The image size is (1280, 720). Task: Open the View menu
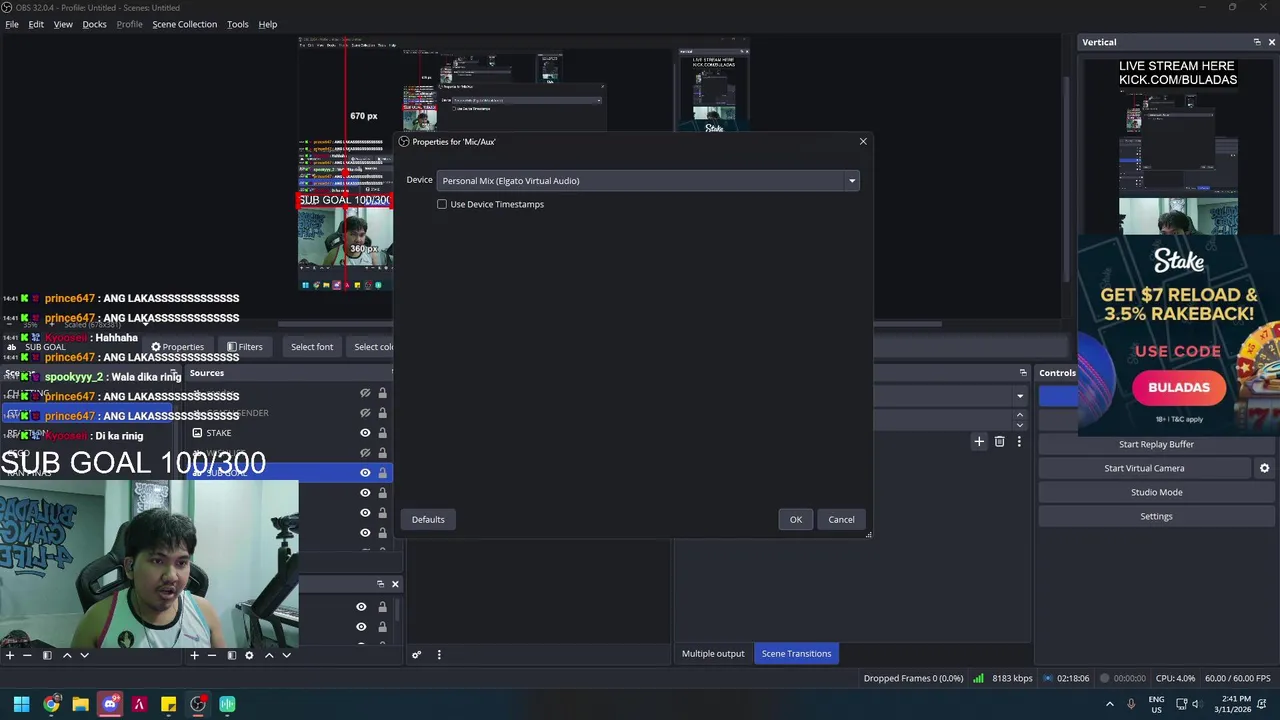click(63, 24)
